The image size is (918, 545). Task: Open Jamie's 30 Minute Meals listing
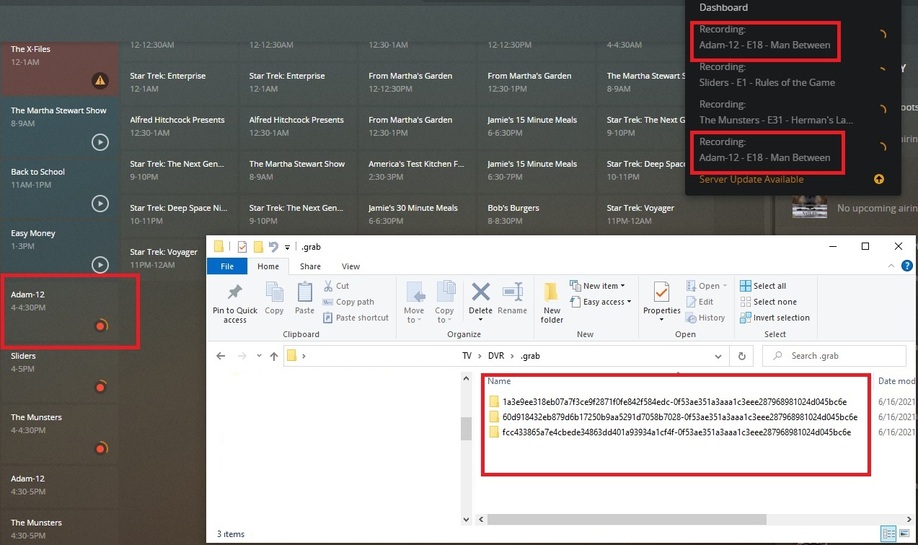coord(416,214)
